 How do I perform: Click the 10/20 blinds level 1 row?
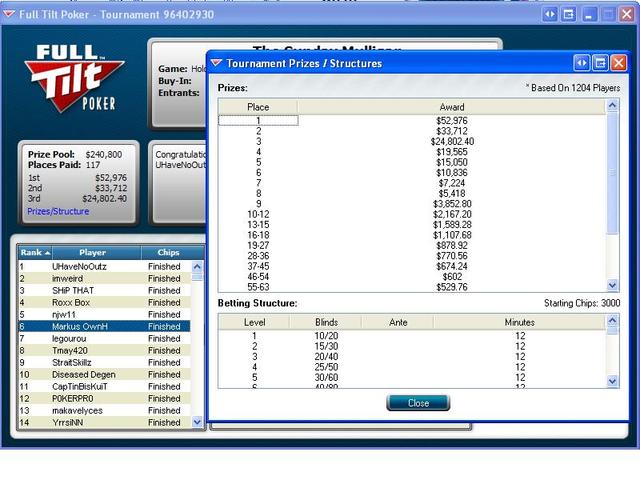coord(412,336)
